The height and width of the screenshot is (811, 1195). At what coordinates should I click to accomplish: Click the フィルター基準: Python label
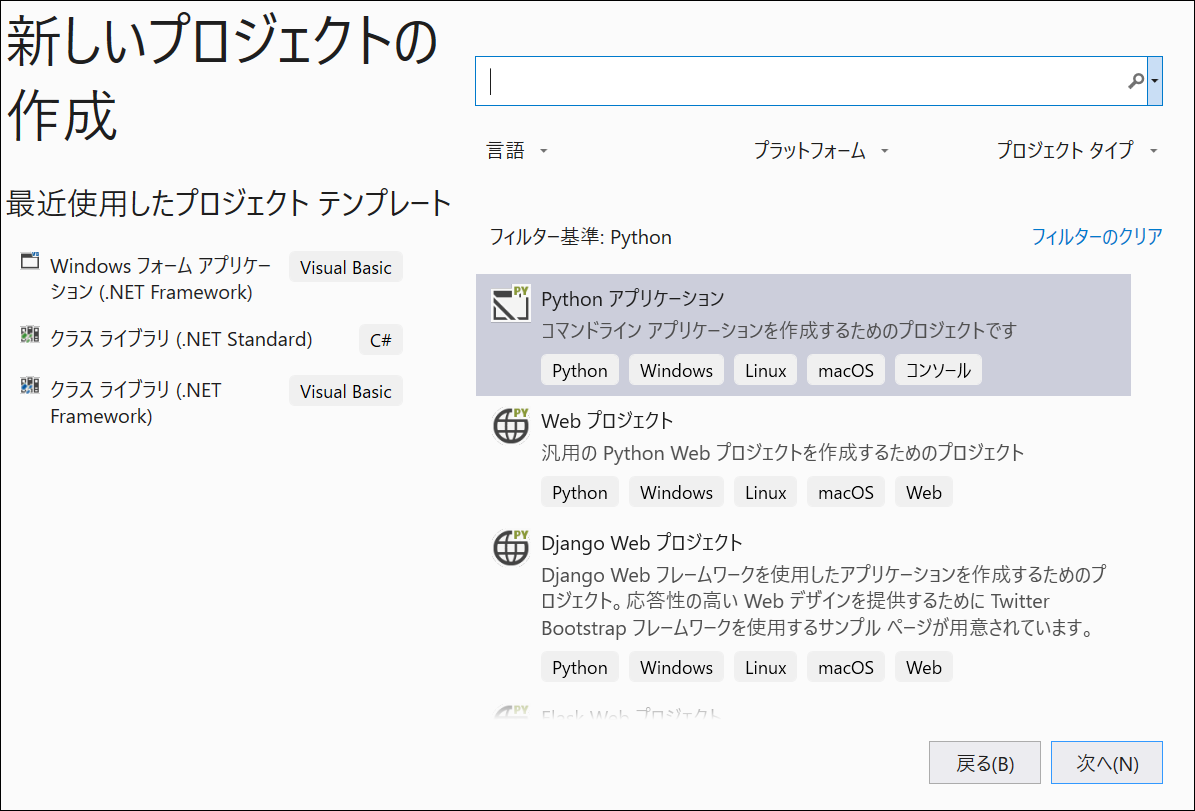[x=581, y=237]
